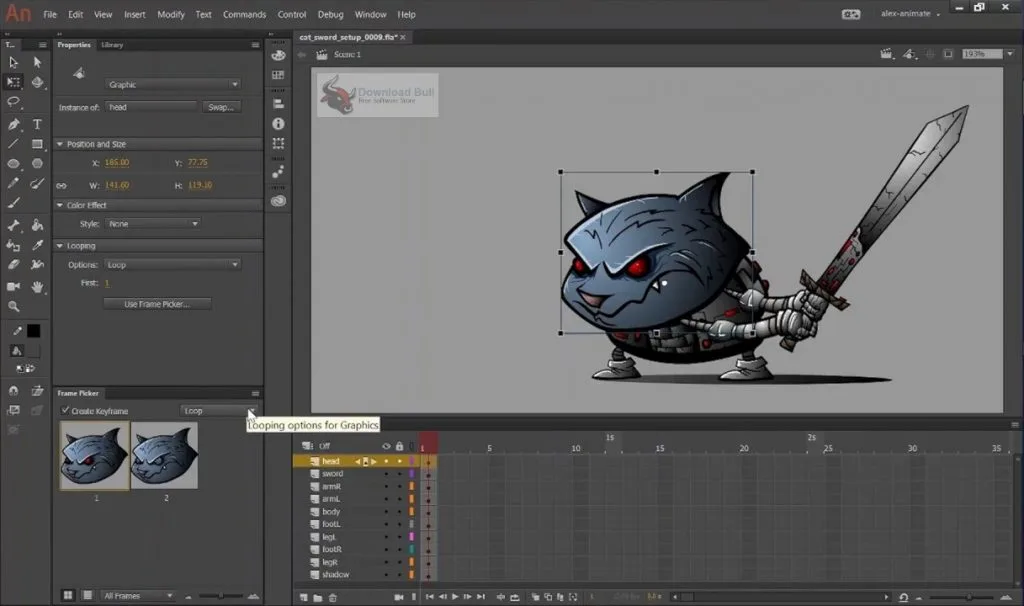
Task: Choose the Eraser tool
Action: [14, 266]
